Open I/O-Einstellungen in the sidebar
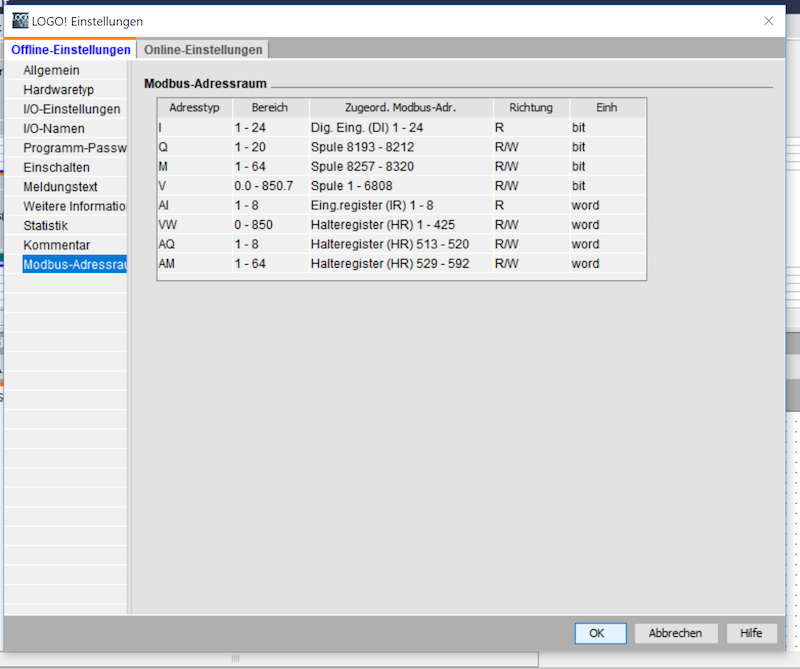 pos(71,109)
